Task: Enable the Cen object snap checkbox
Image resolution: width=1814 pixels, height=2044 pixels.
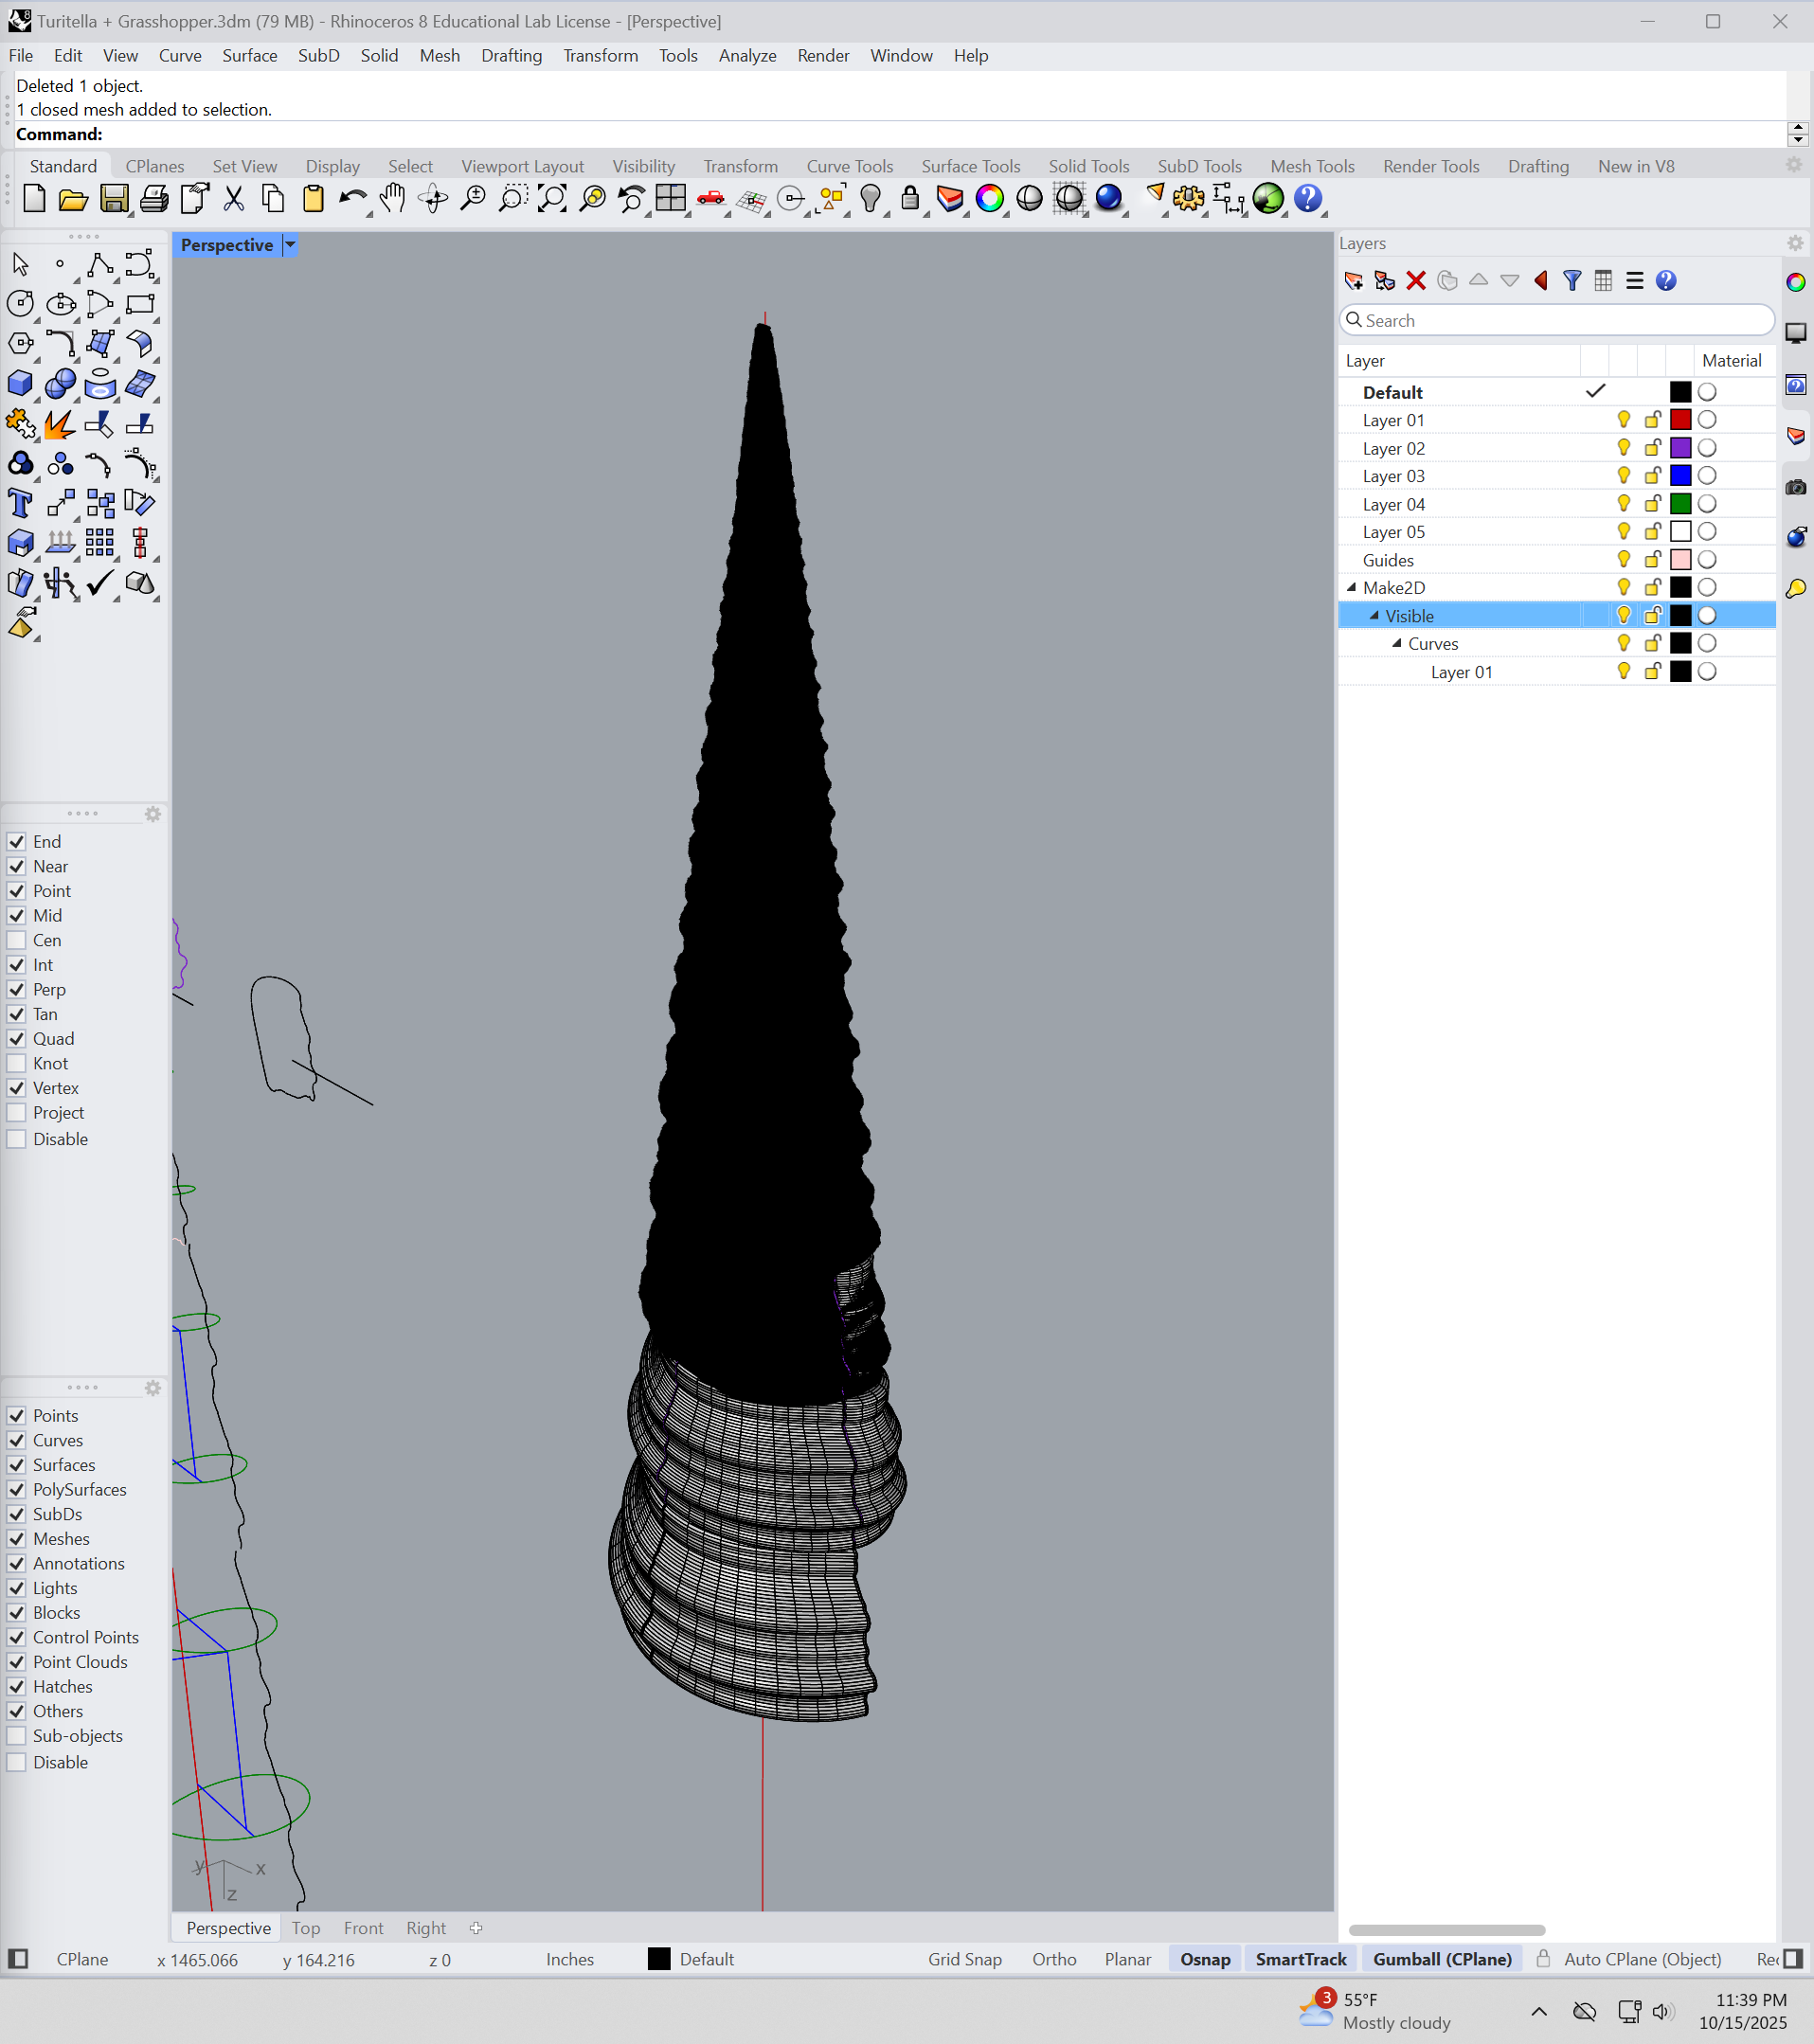Action: pyautogui.click(x=17, y=940)
